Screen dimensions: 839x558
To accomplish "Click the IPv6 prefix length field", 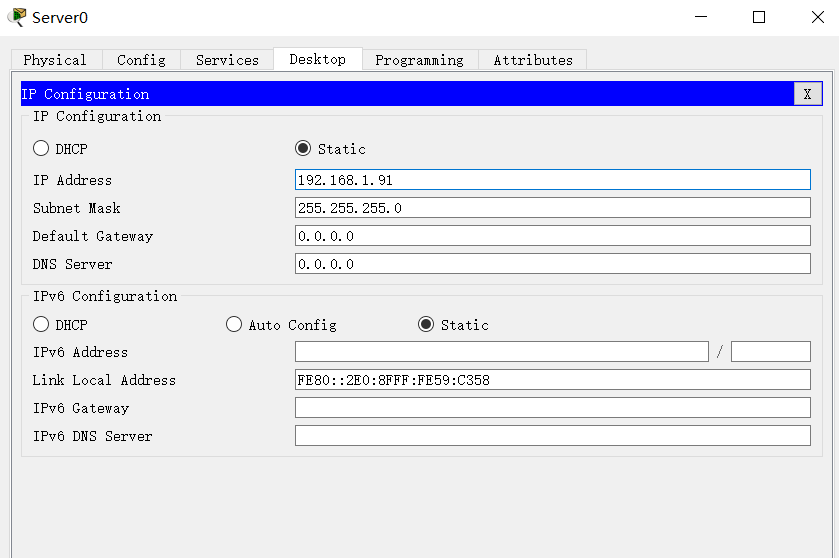I will click(771, 351).
